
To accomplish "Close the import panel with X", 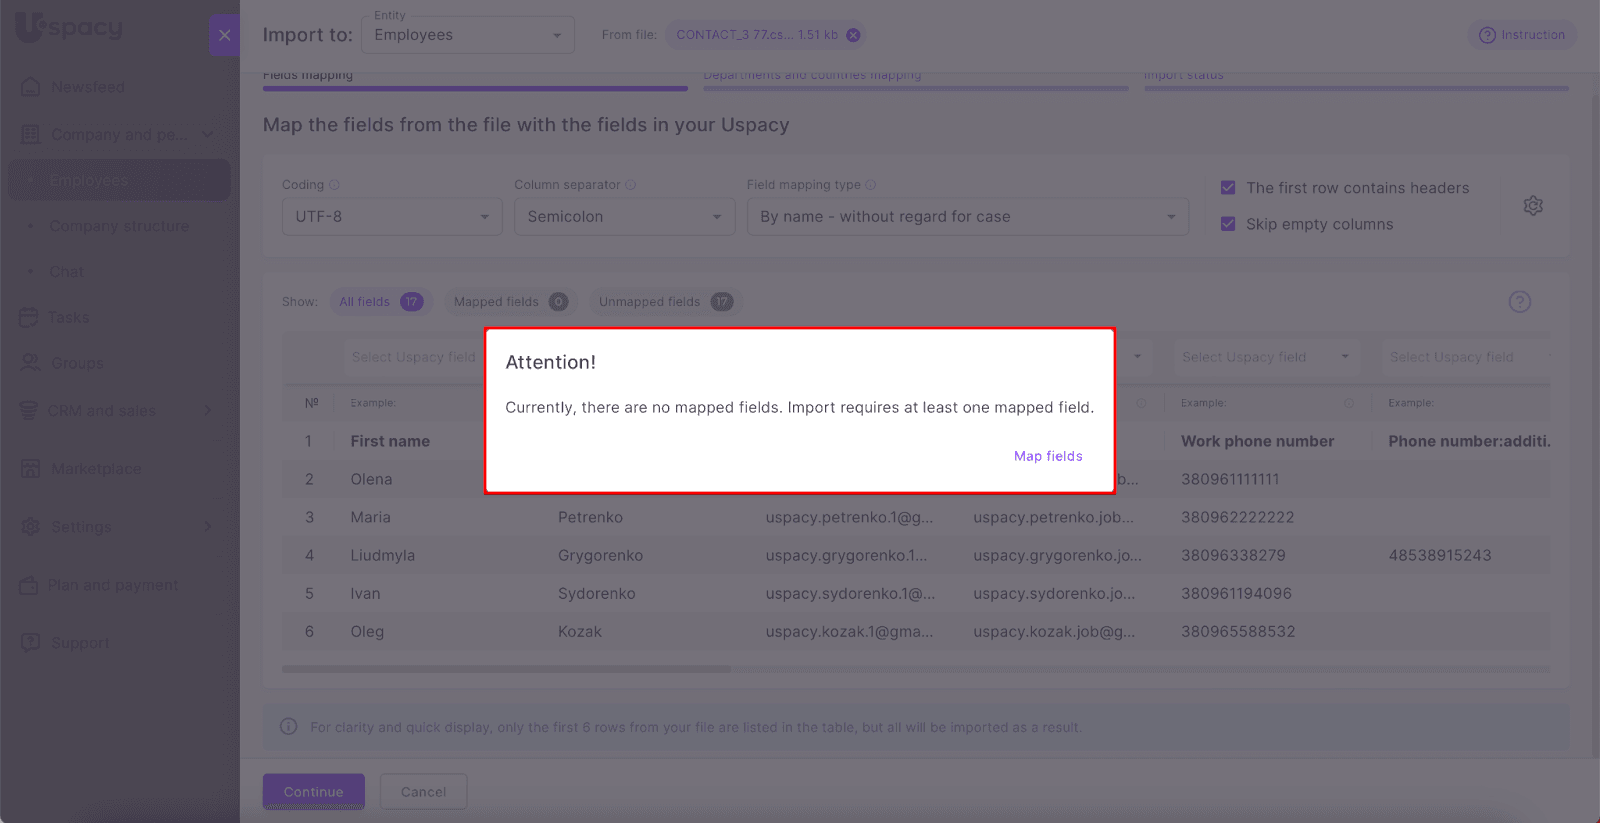I will click(224, 35).
